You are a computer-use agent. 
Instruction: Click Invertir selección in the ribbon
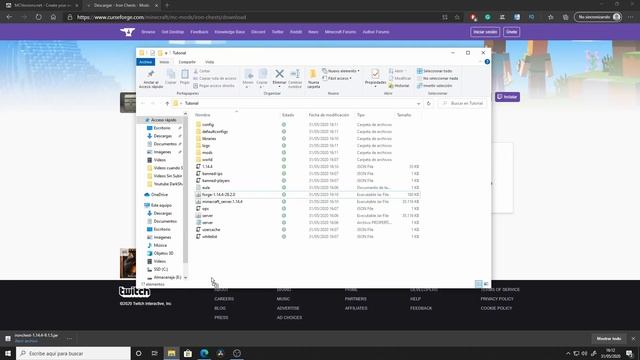(x=434, y=86)
